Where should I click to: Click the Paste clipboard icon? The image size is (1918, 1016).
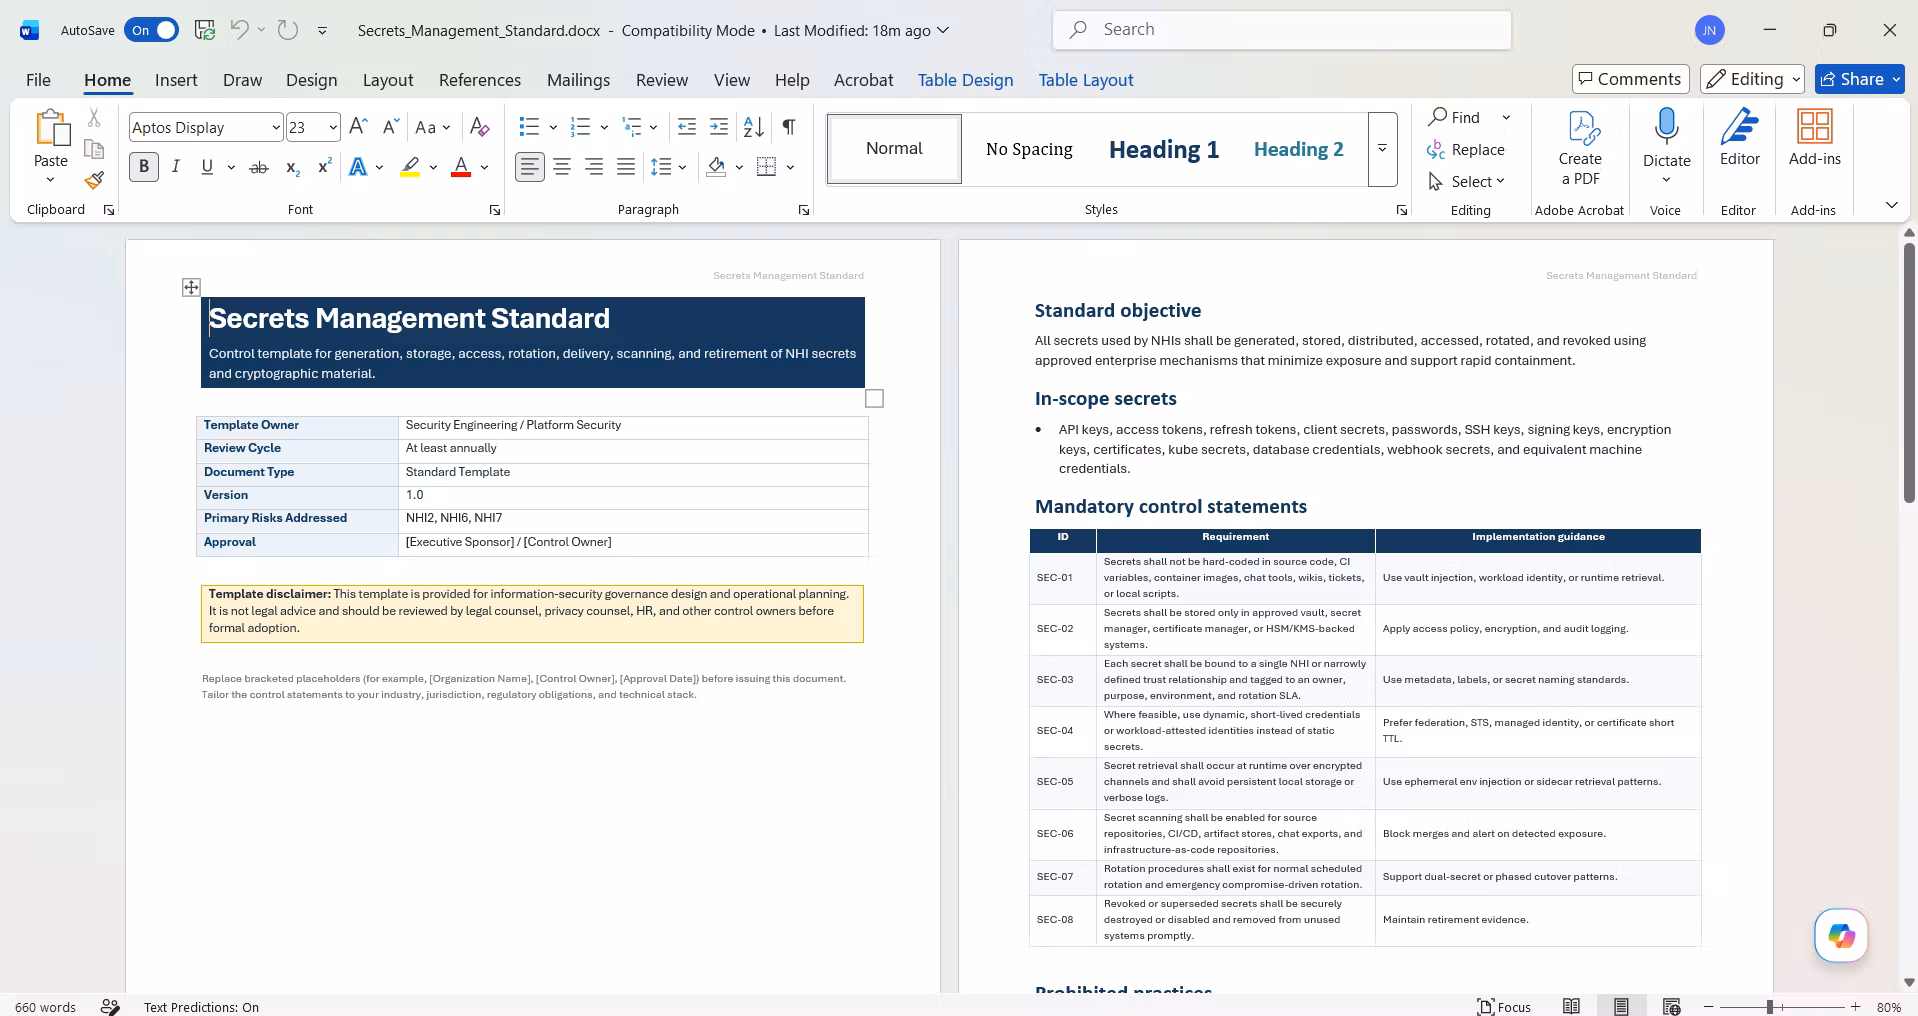(51, 128)
